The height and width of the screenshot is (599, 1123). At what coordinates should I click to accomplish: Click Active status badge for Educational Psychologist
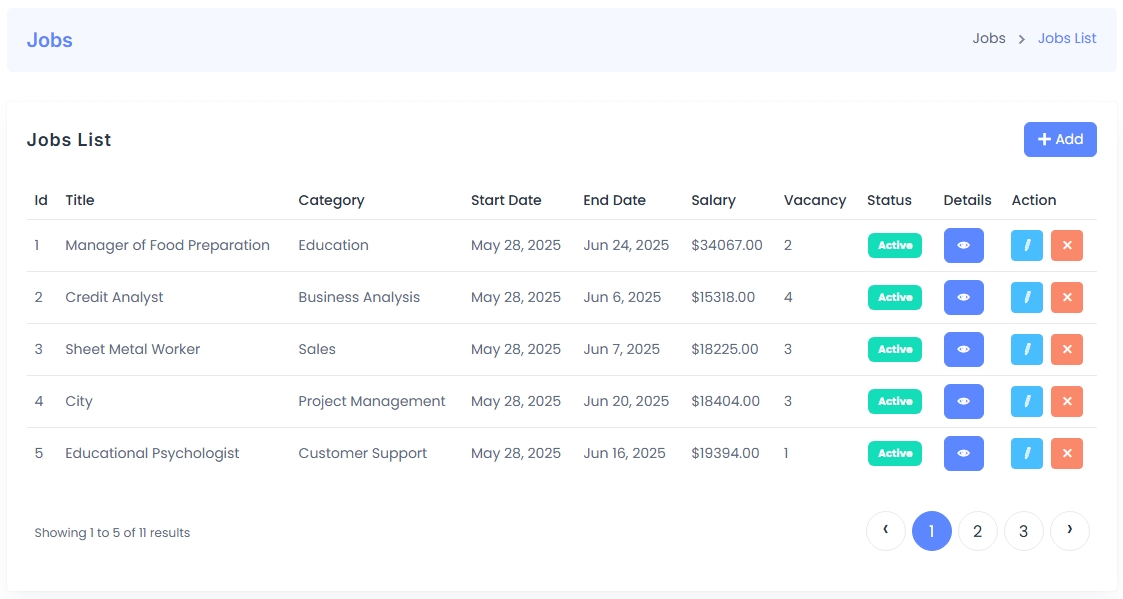click(x=895, y=453)
